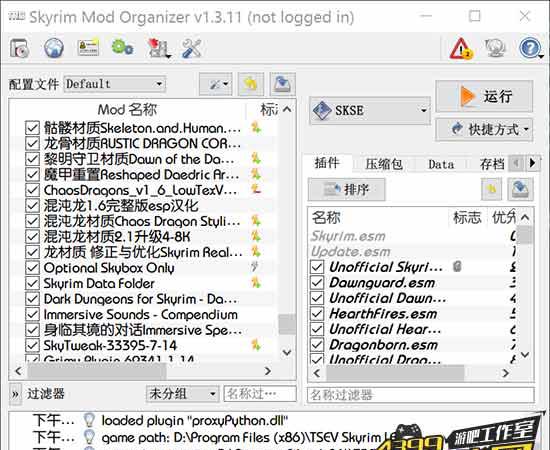The width and height of the screenshot is (550, 450).
Task: Uncheck the Skeleton.and.Human mod checkbox
Action: [32, 128]
